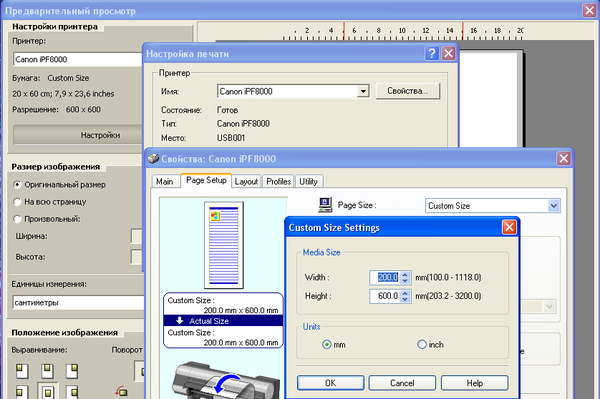Click the Ширина input field in preview window
The image size is (600, 399).
137,236
